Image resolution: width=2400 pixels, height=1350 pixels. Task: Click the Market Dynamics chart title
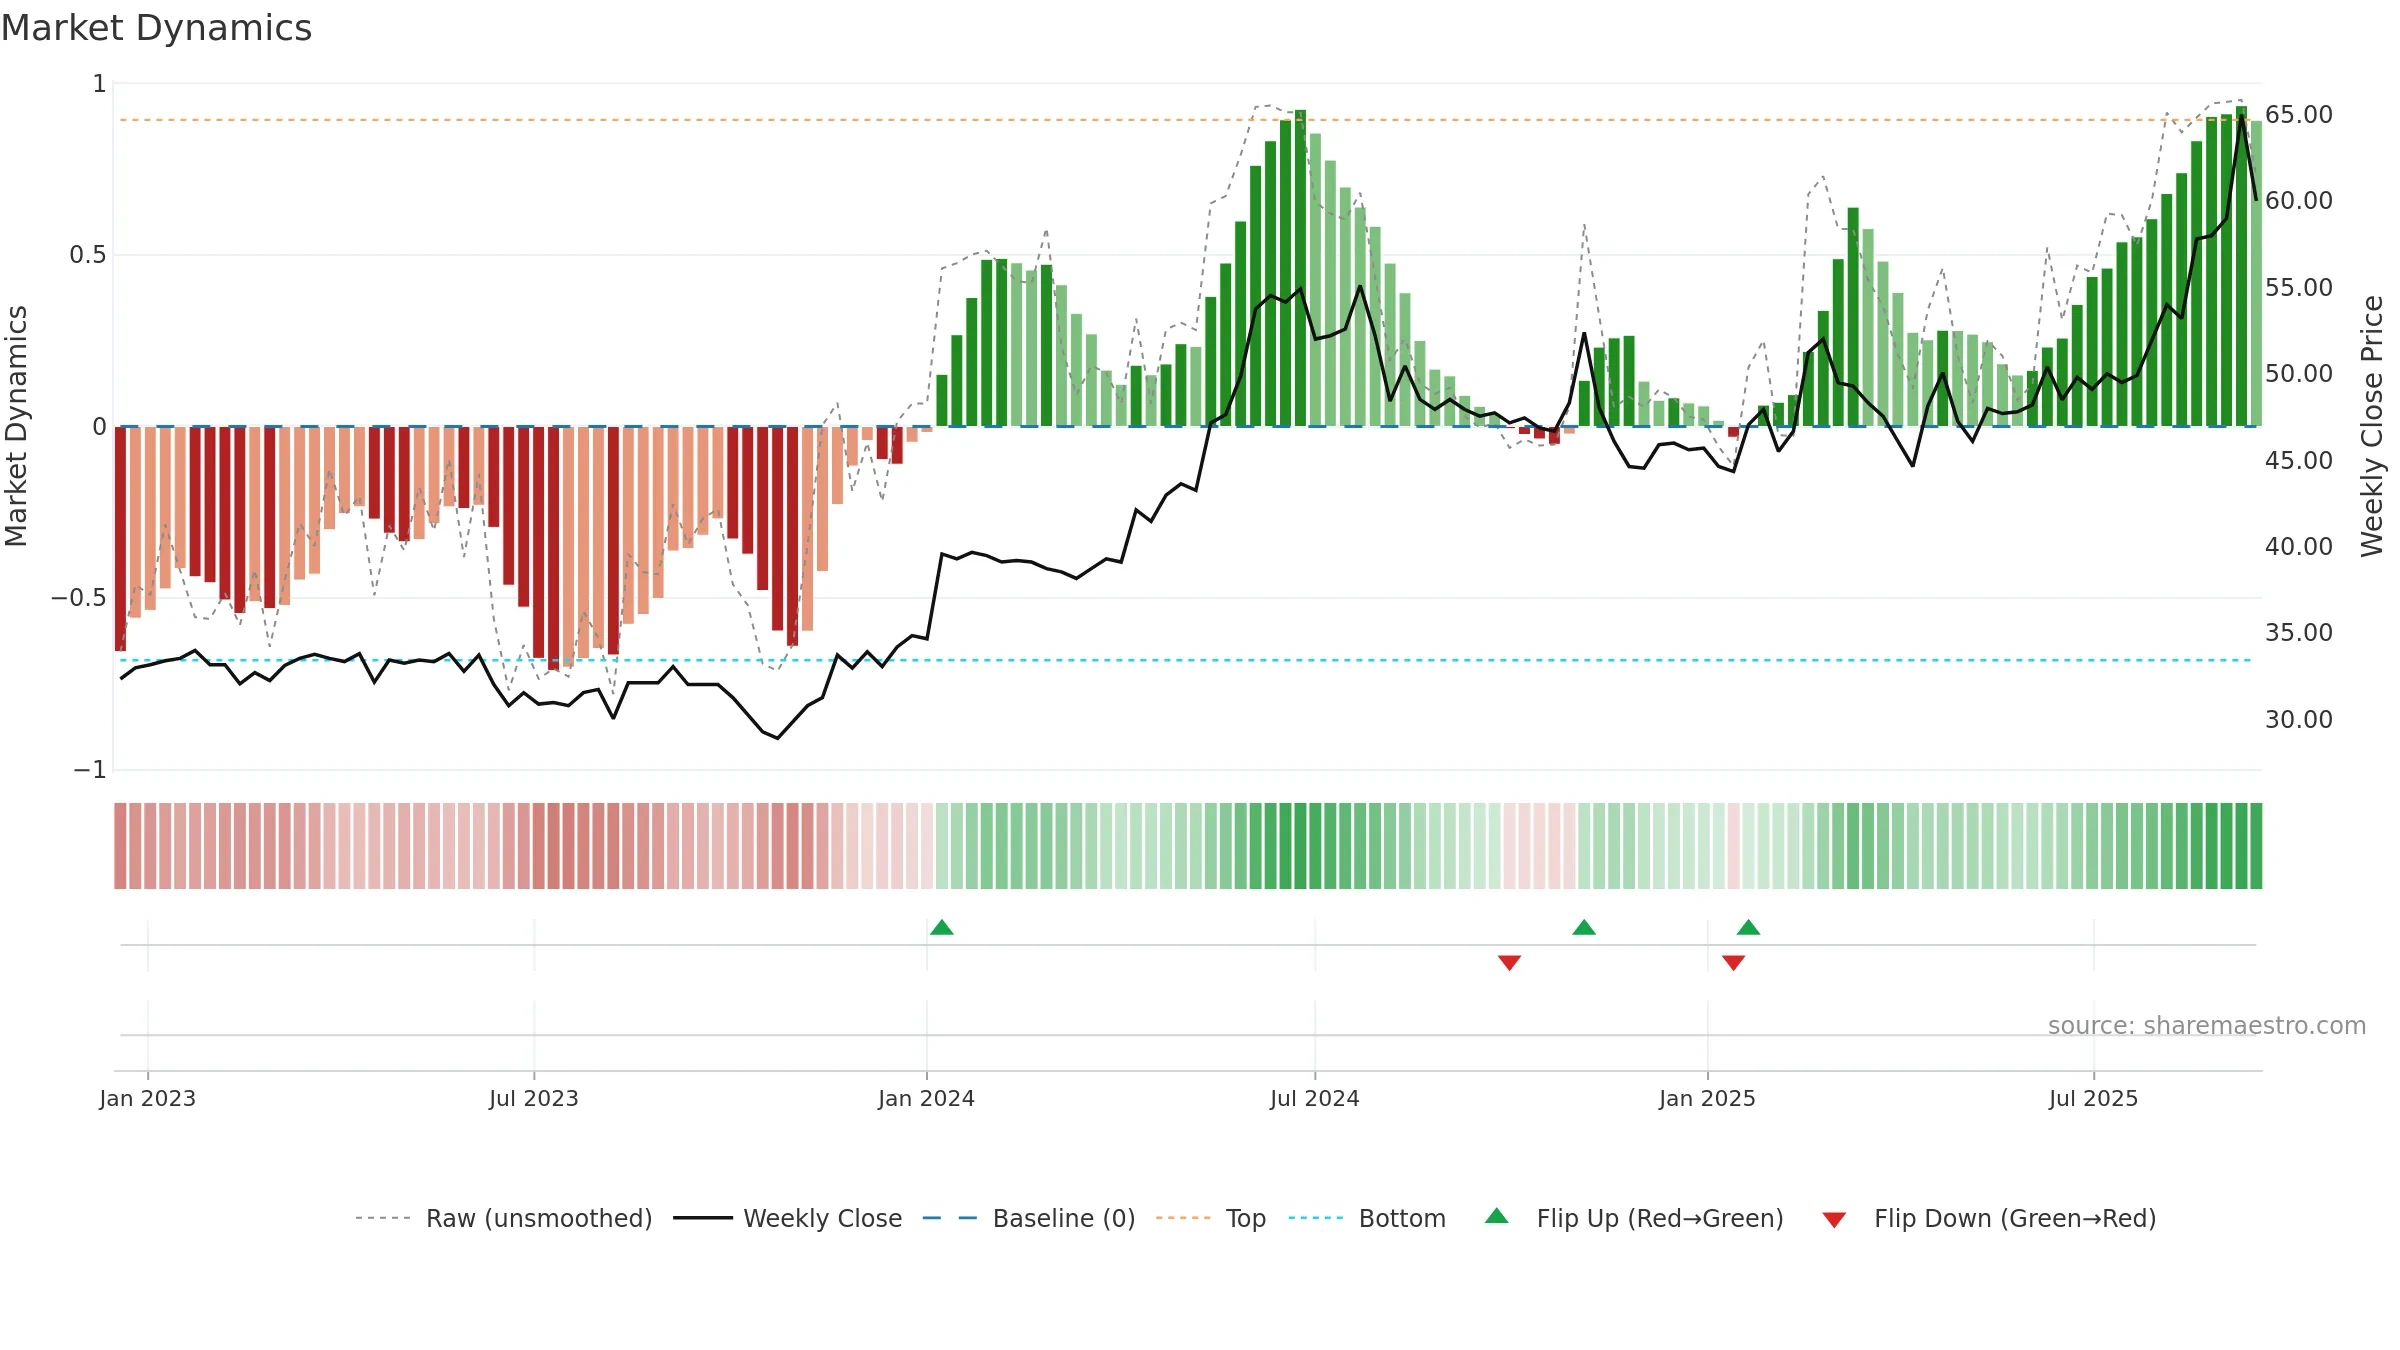(x=156, y=28)
